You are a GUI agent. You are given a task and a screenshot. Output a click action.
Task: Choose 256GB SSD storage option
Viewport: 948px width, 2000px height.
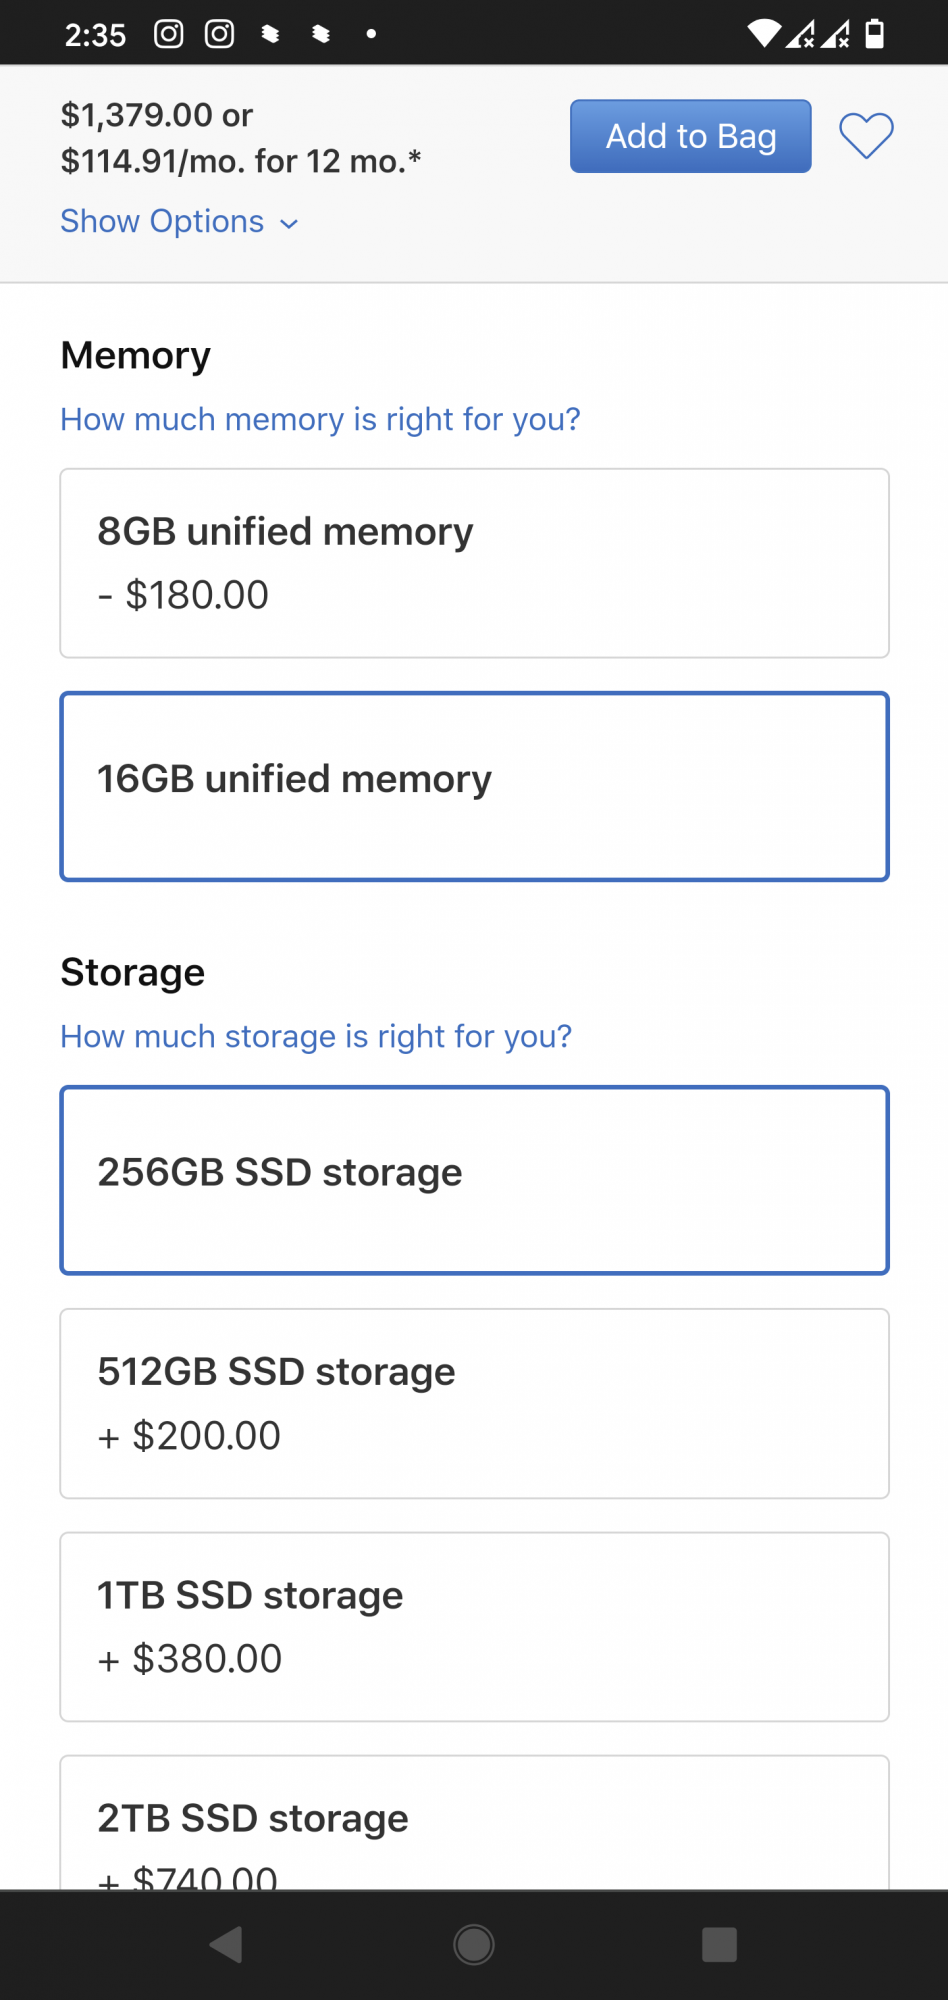coord(474,1180)
